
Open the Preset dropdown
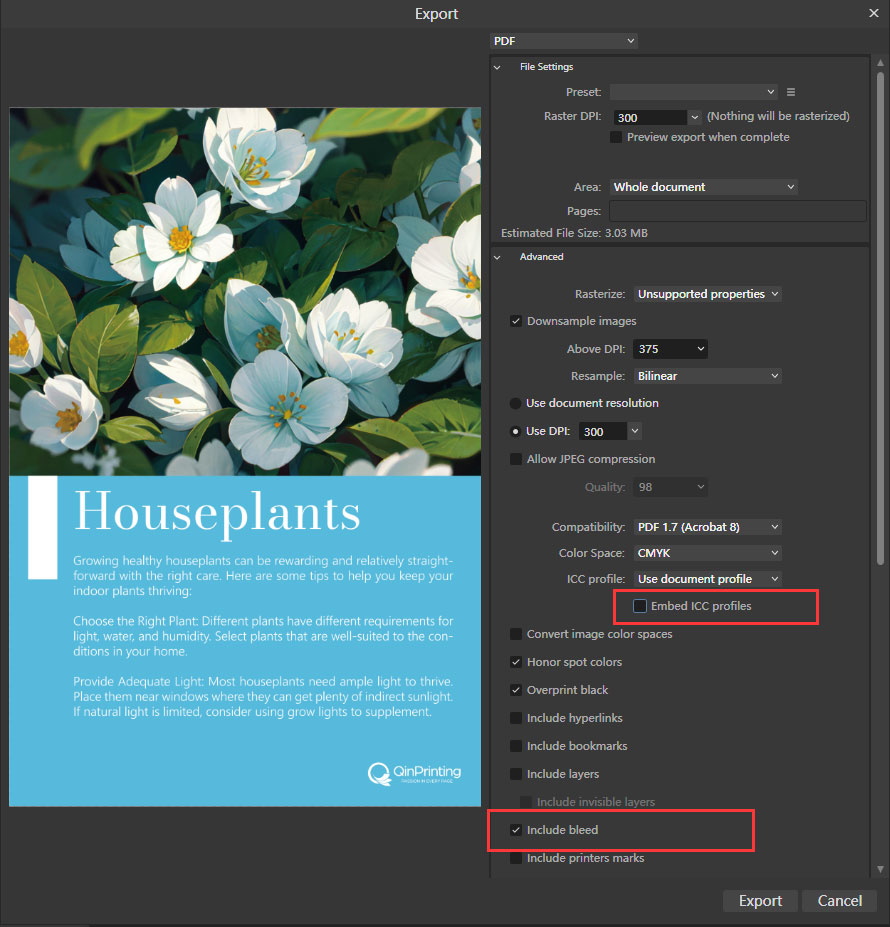tap(694, 92)
